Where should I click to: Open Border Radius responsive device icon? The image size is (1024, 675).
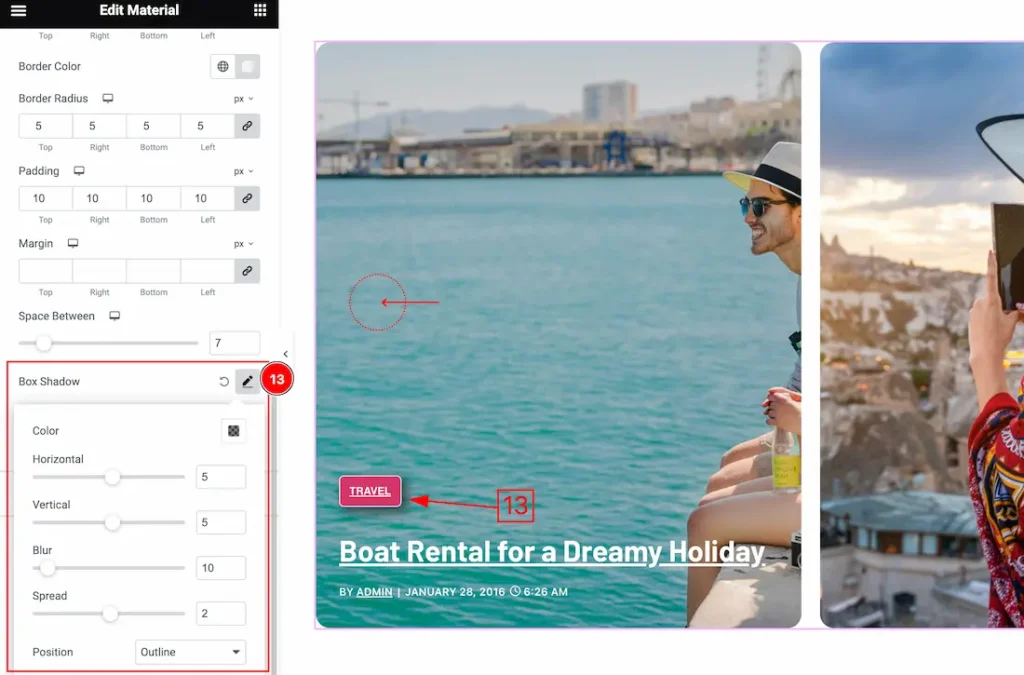[108, 99]
